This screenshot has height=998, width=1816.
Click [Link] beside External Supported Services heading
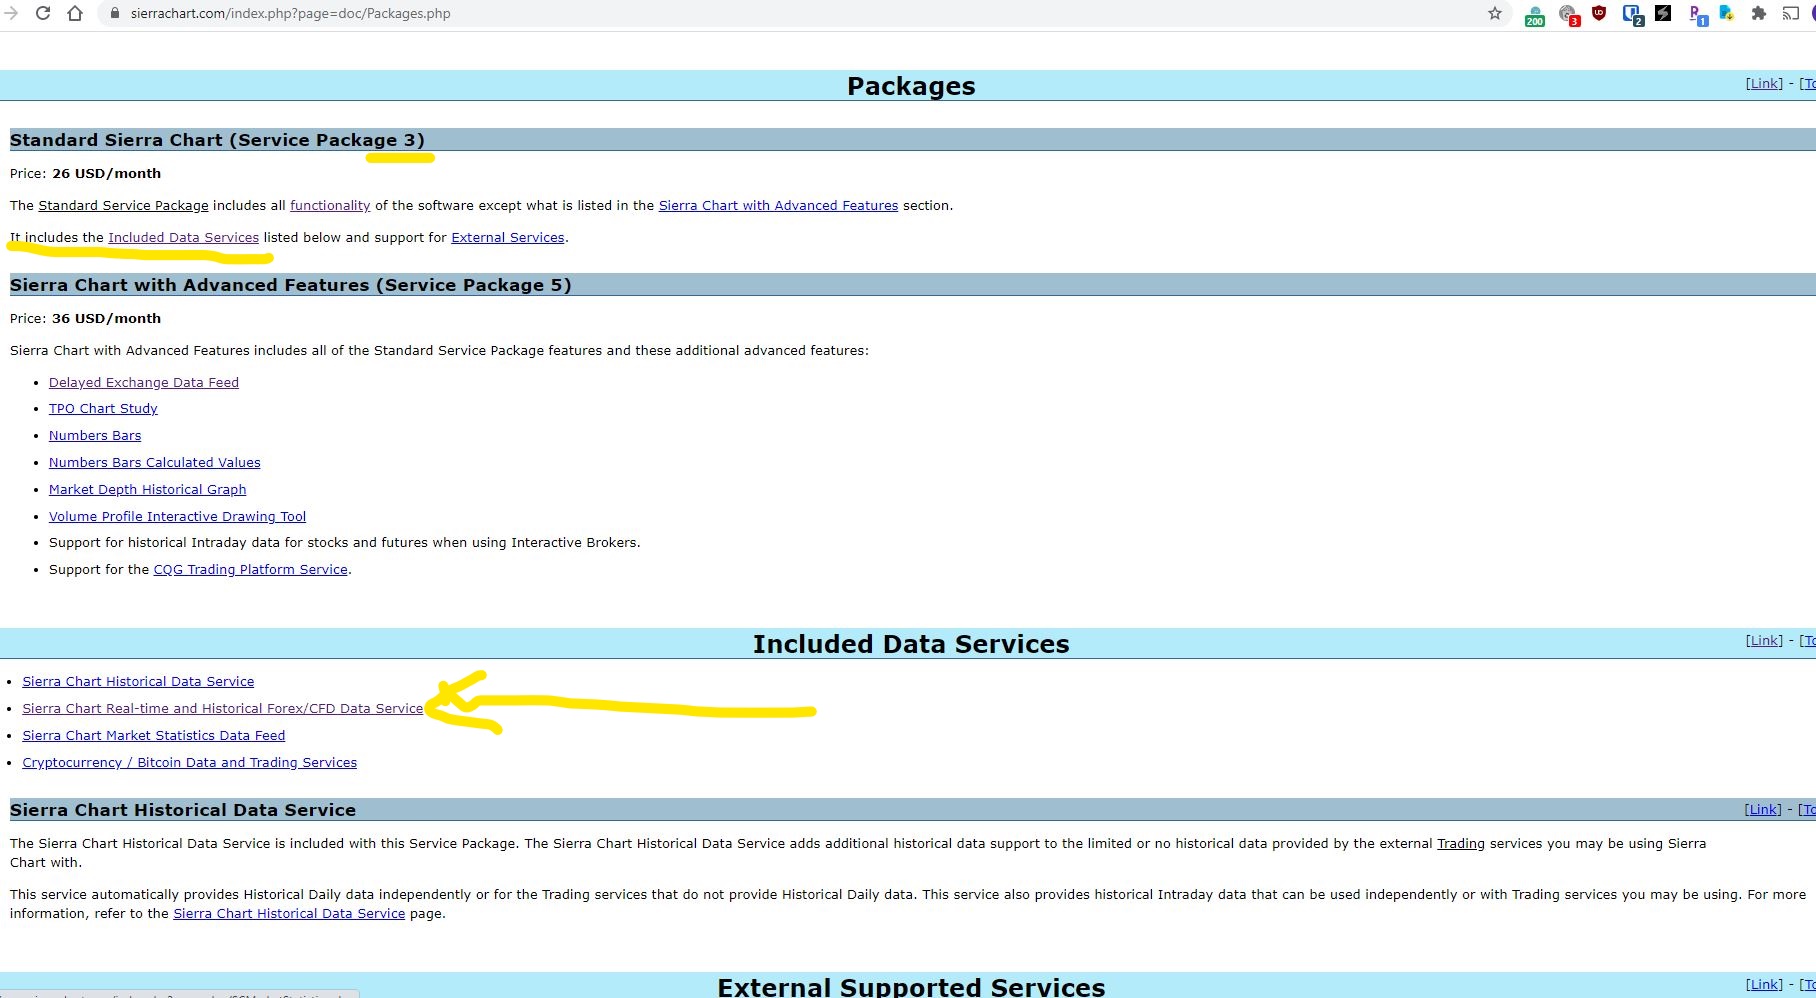tap(1764, 985)
